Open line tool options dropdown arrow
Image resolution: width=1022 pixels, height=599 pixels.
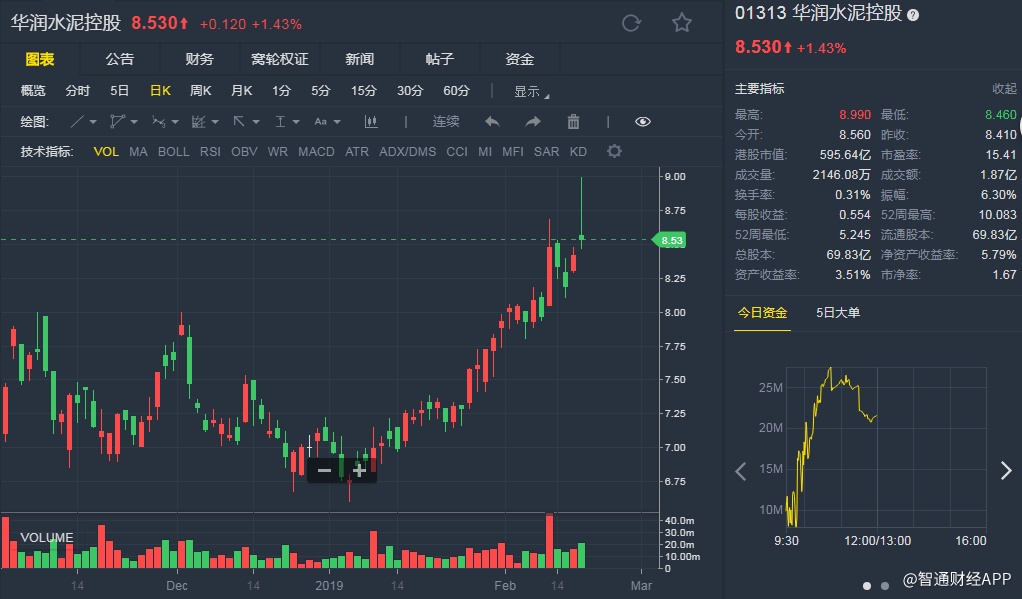click(93, 123)
